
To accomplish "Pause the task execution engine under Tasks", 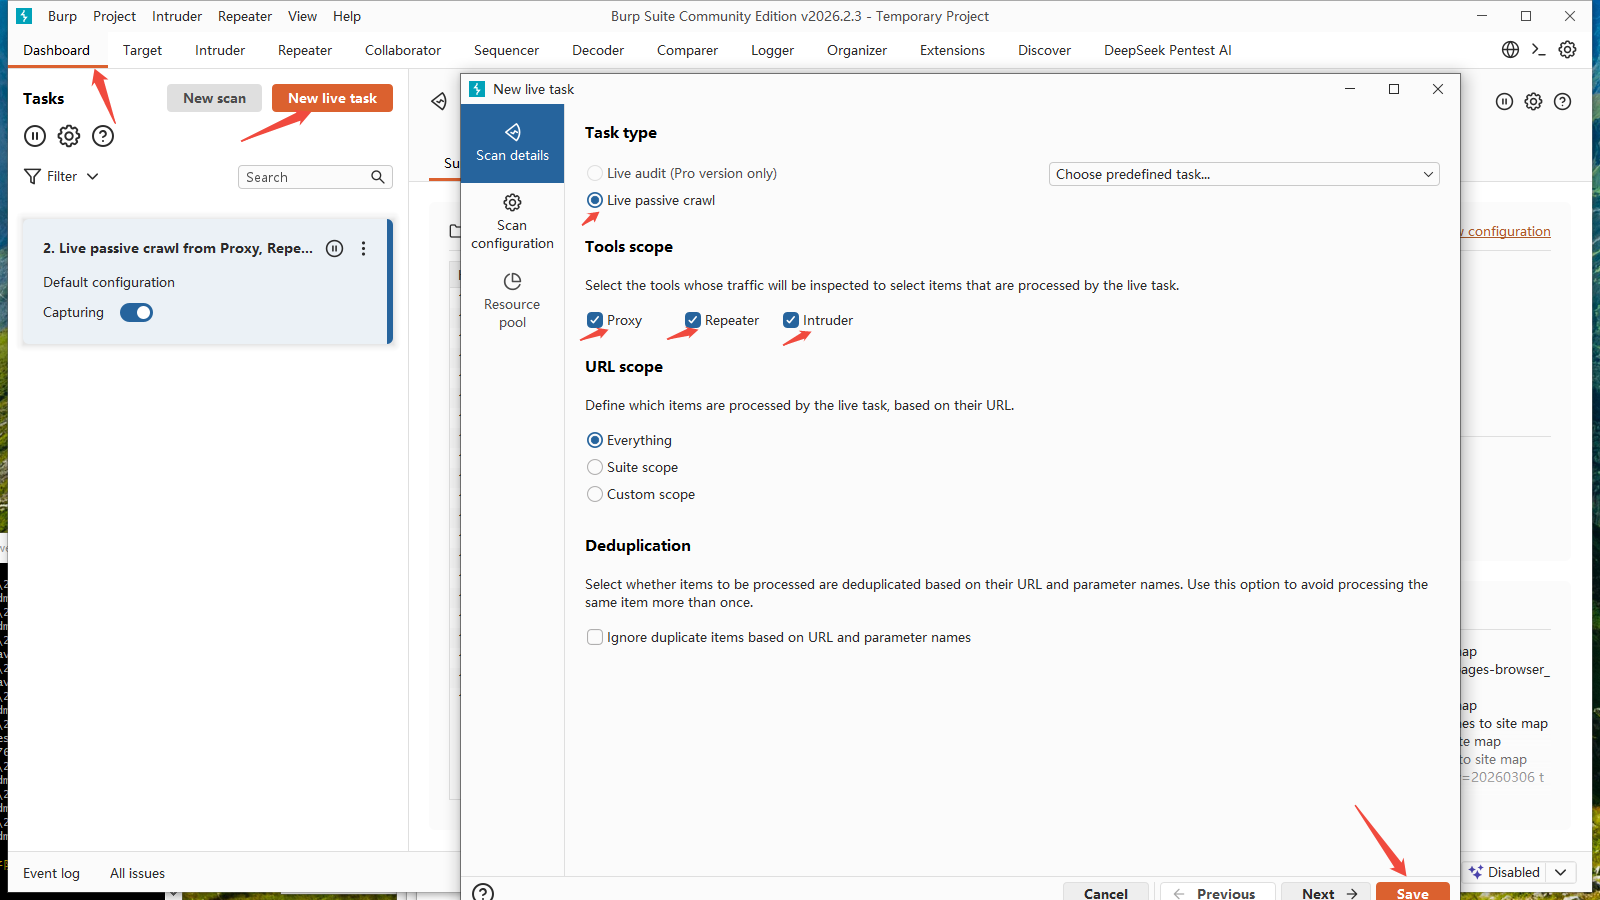I will (35, 136).
